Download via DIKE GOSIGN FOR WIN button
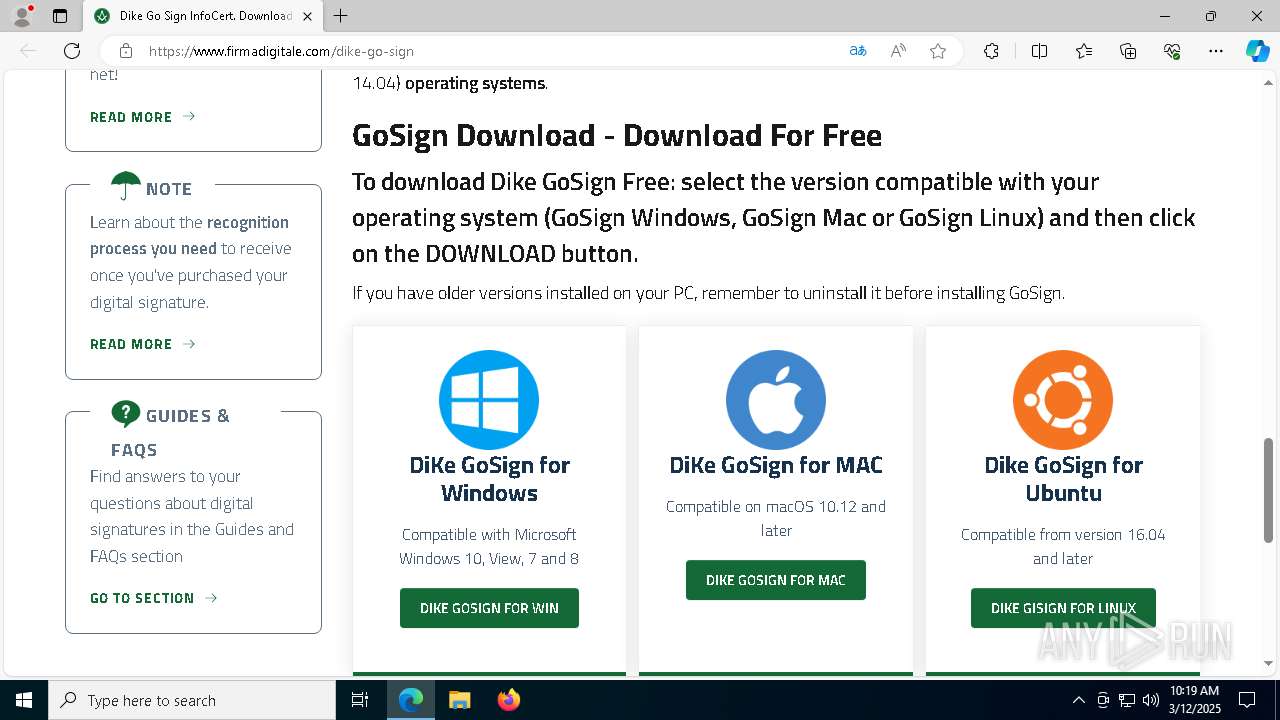The image size is (1280, 720). tap(489, 608)
